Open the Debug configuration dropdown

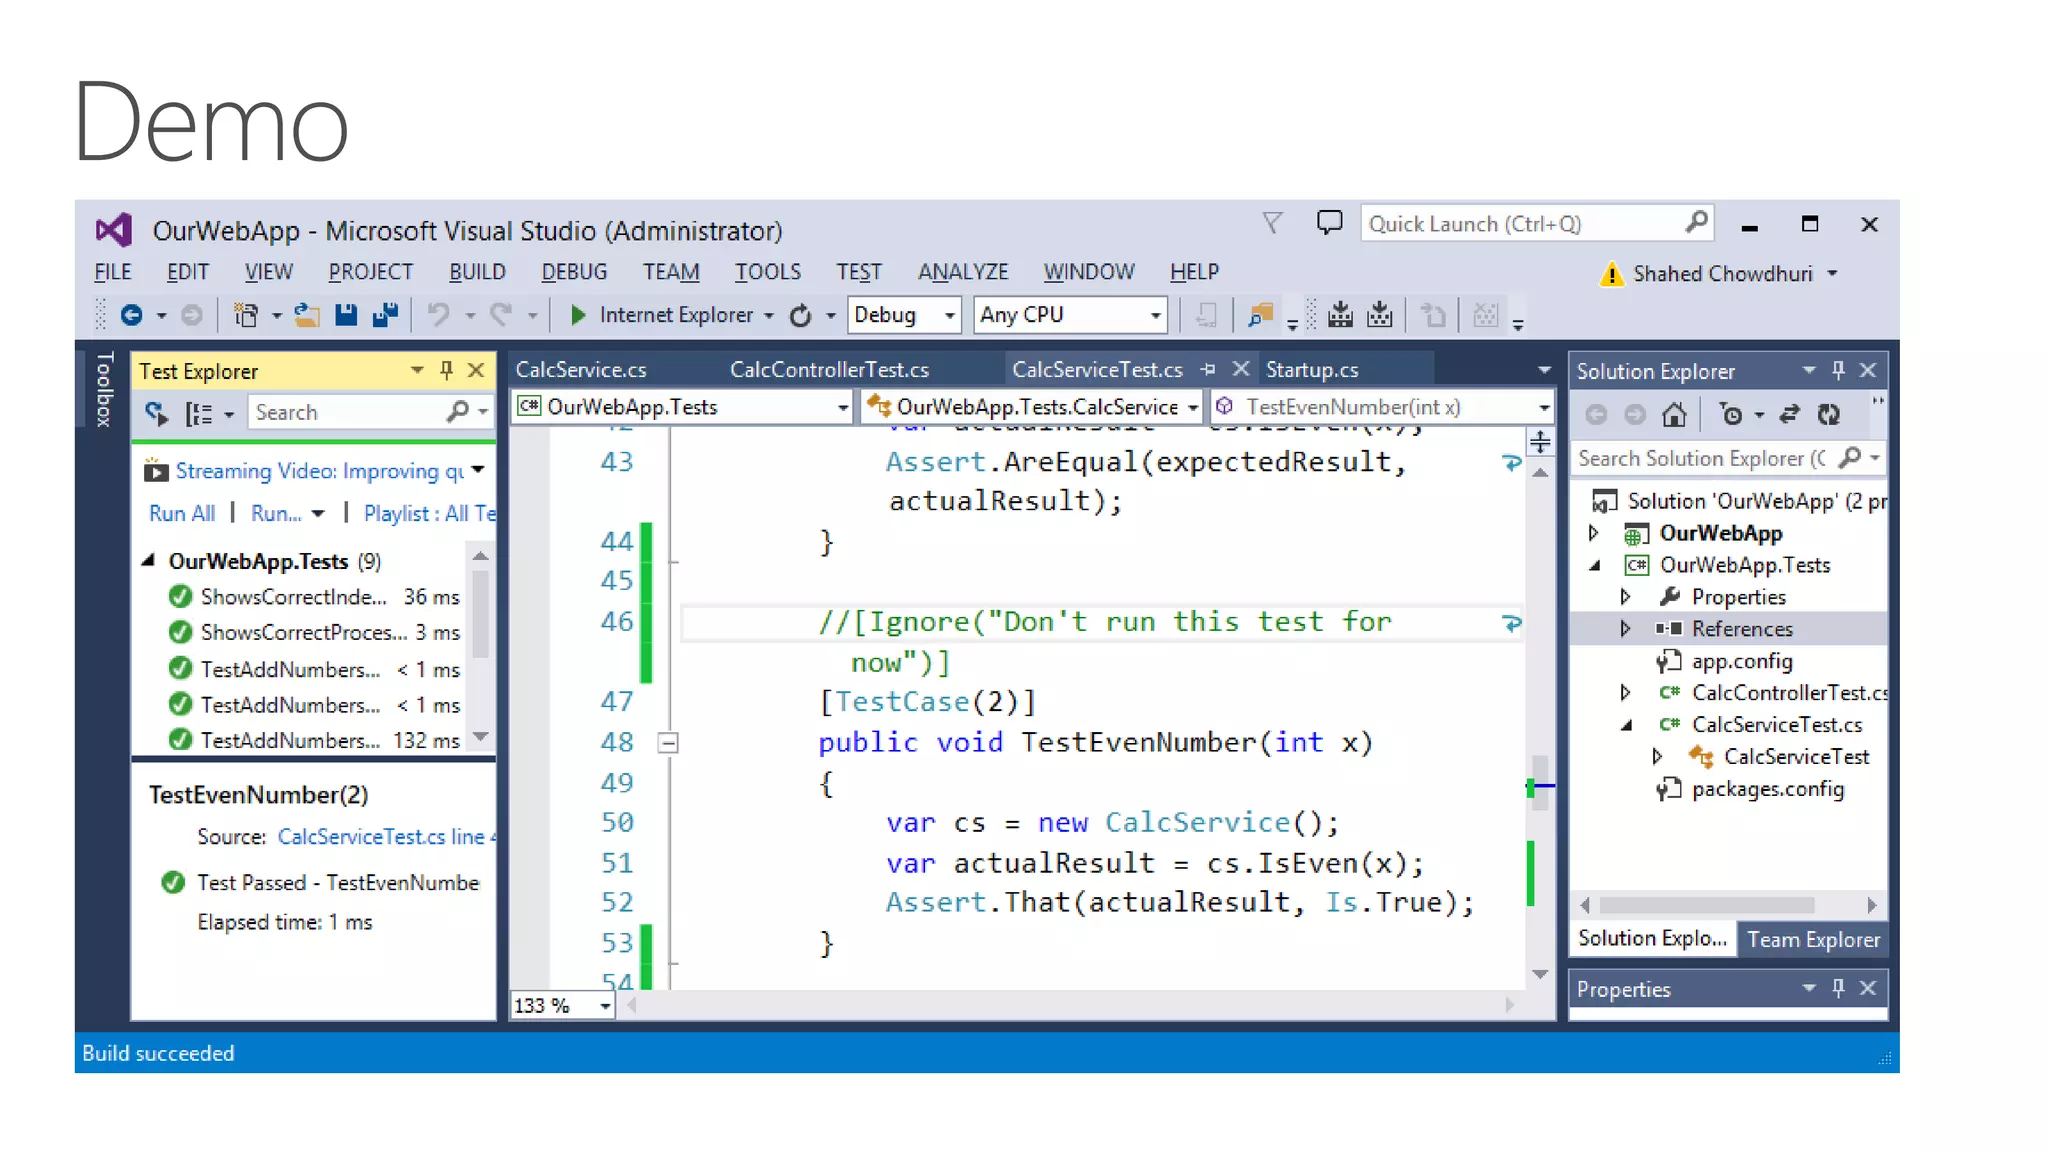[x=949, y=315]
